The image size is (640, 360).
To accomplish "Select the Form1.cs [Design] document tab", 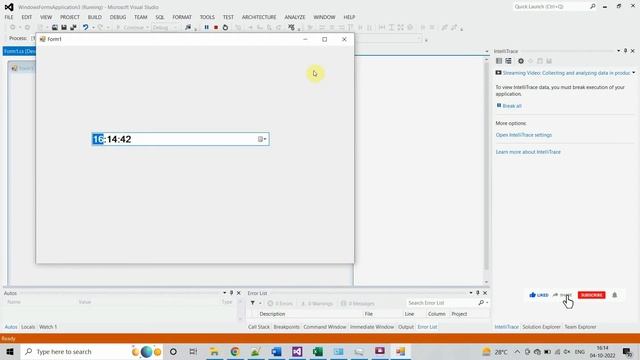I will point(19,51).
